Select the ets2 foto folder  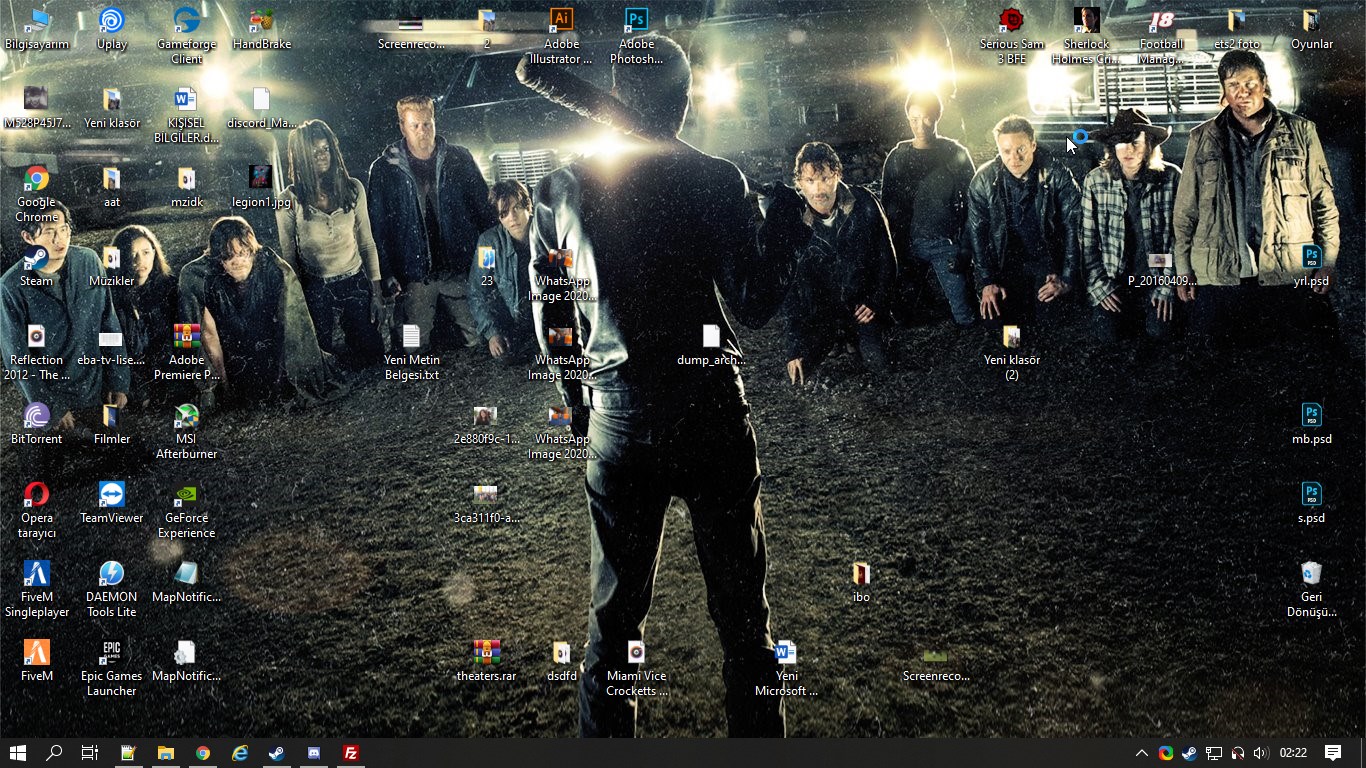(x=1237, y=29)
